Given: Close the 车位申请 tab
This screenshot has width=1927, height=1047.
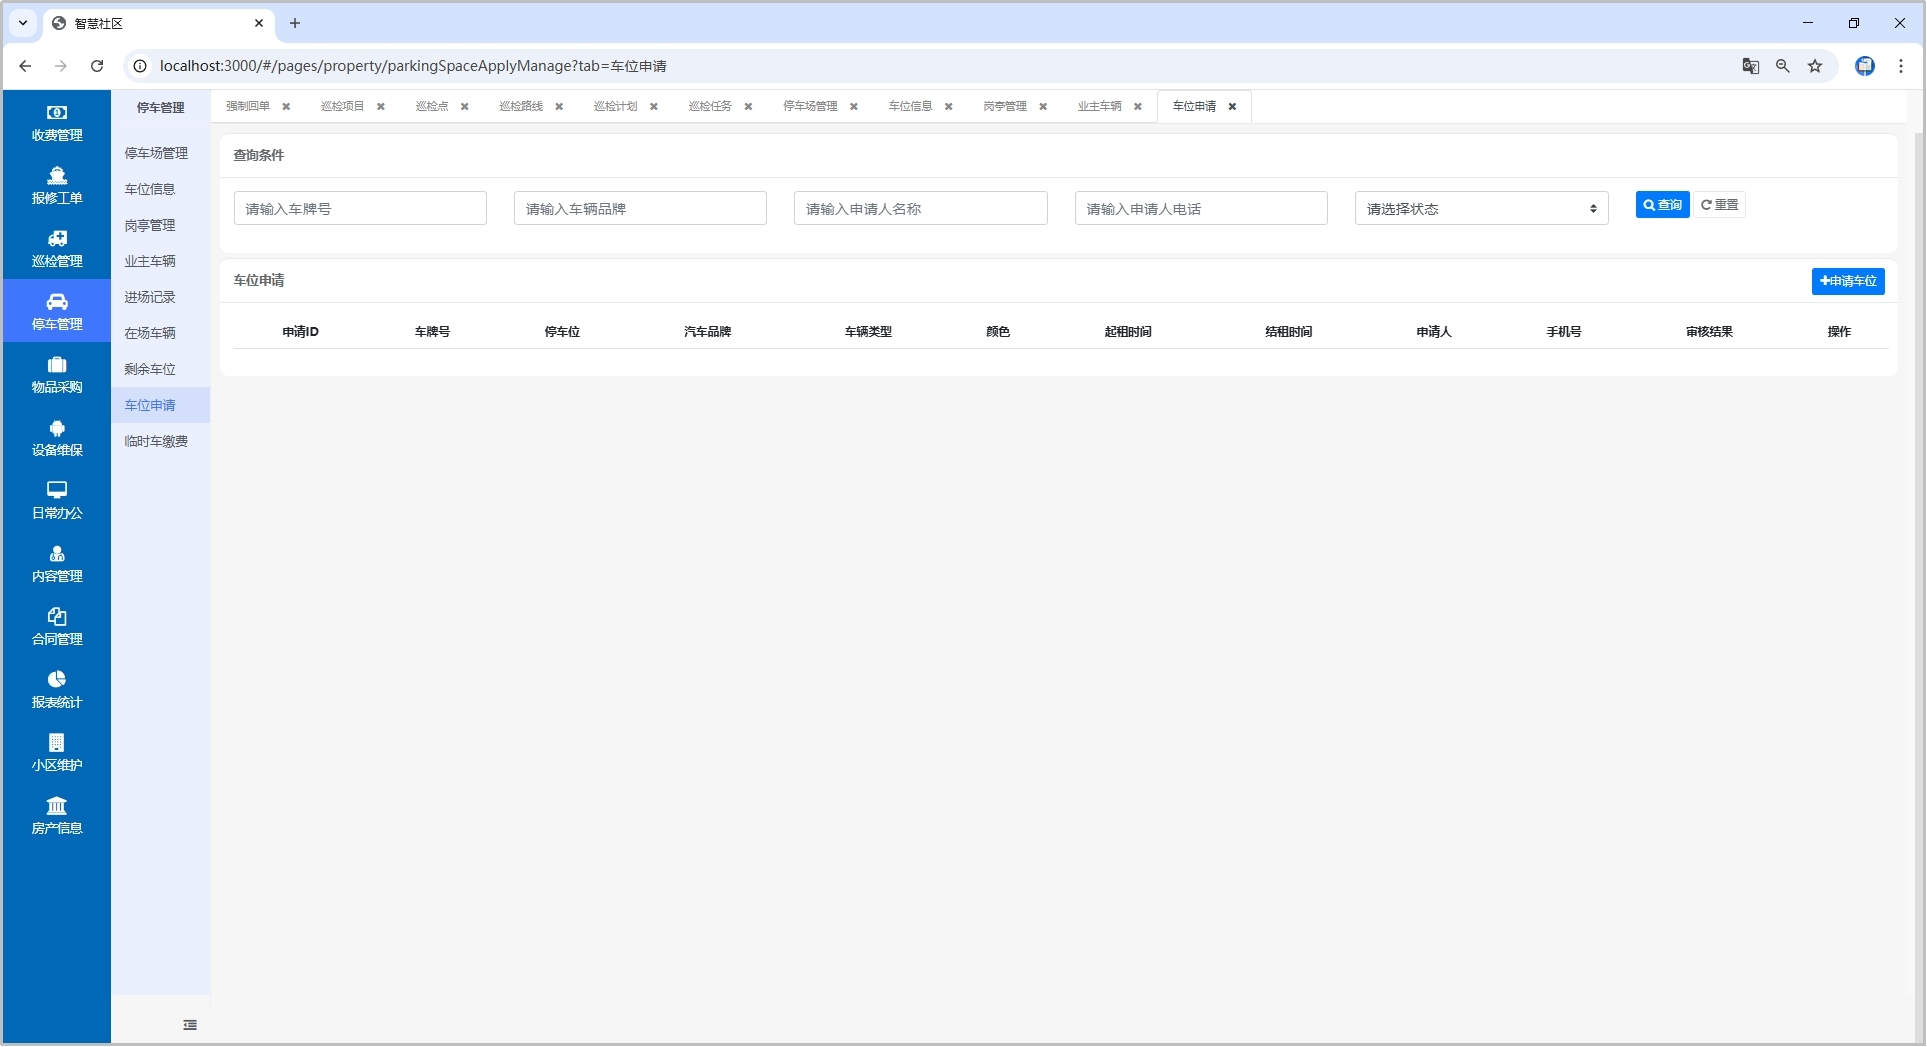Looking at the screenshot, I should [x=1232, y=107].
